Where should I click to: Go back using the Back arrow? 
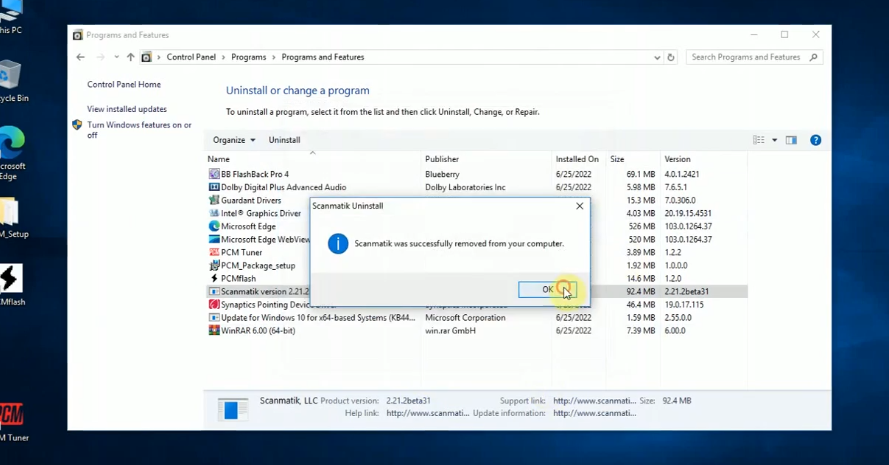tap(81, 57)
